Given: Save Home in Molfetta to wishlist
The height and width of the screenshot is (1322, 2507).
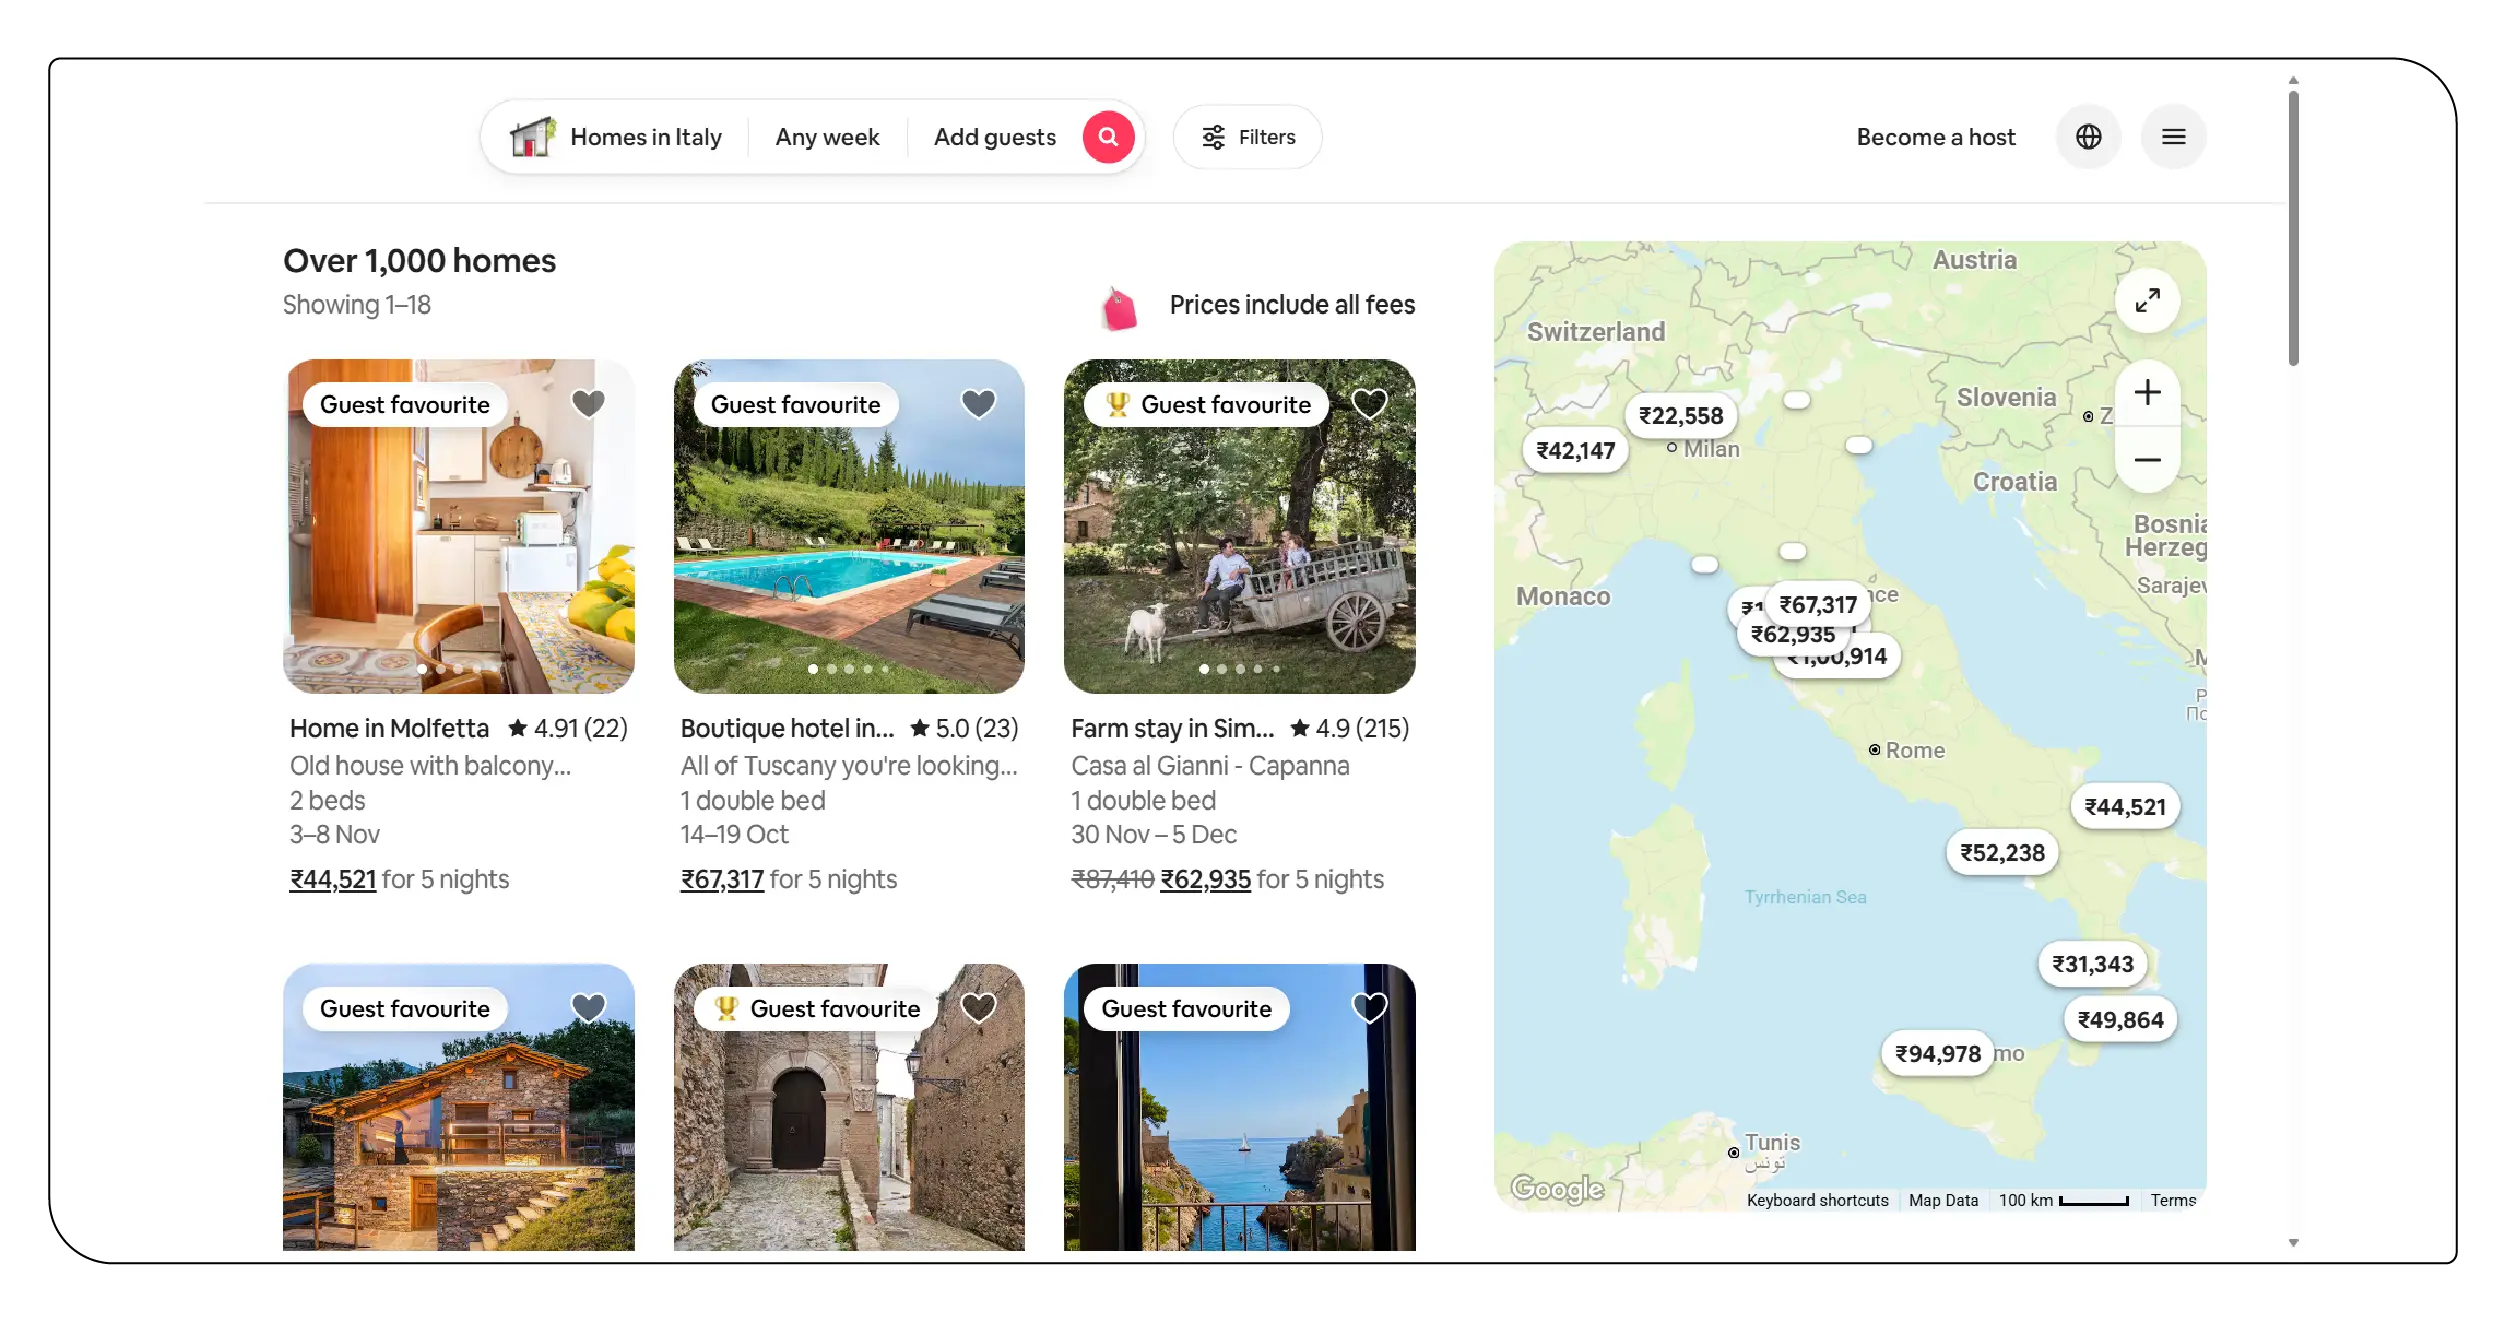Looking at the screenshot, I should point(588,403).
